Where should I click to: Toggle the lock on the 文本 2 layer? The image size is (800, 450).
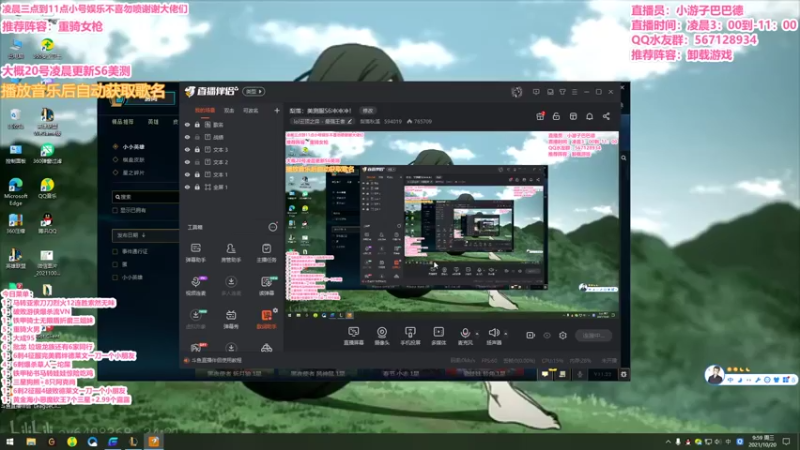(x=197, y=162)
